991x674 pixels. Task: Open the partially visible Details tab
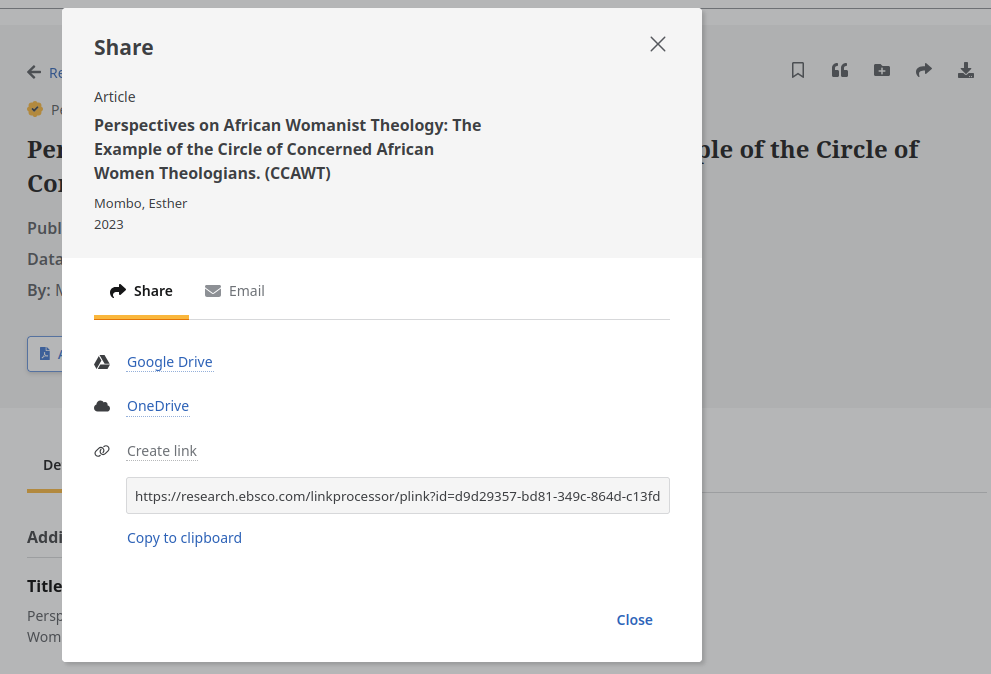[52, 464]
